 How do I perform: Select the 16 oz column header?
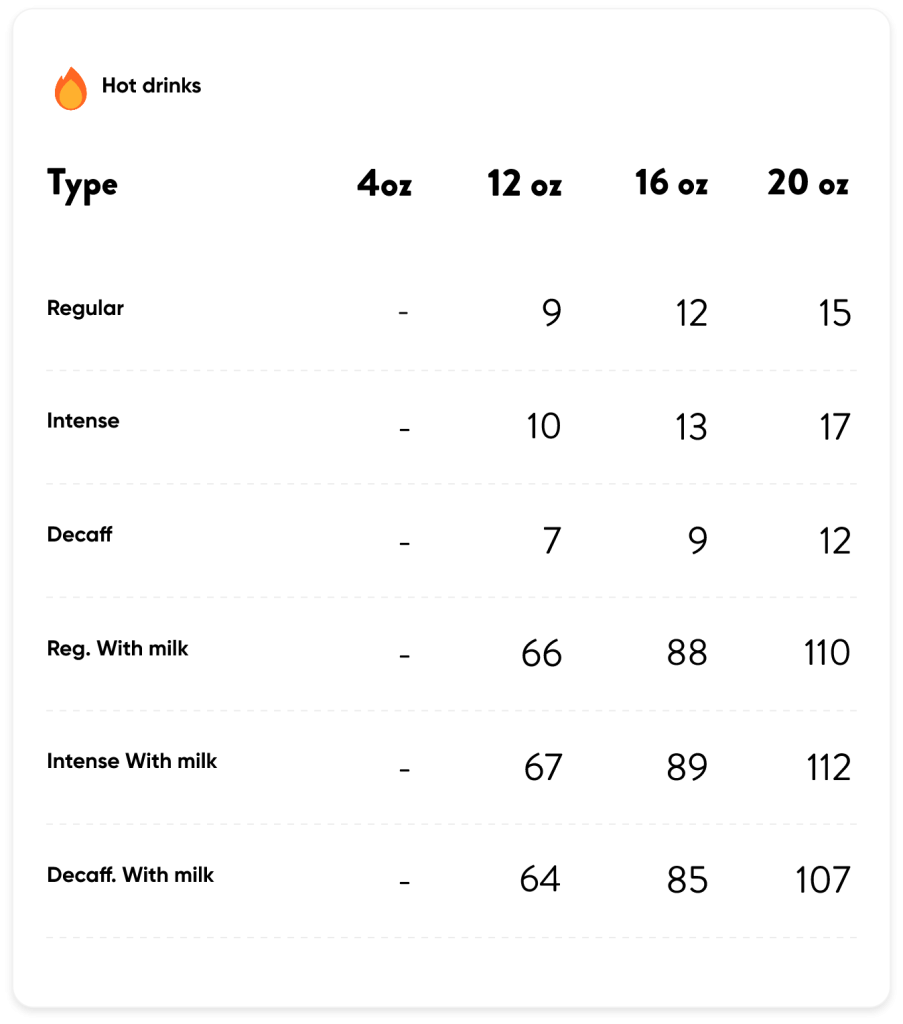coord(671,182)
